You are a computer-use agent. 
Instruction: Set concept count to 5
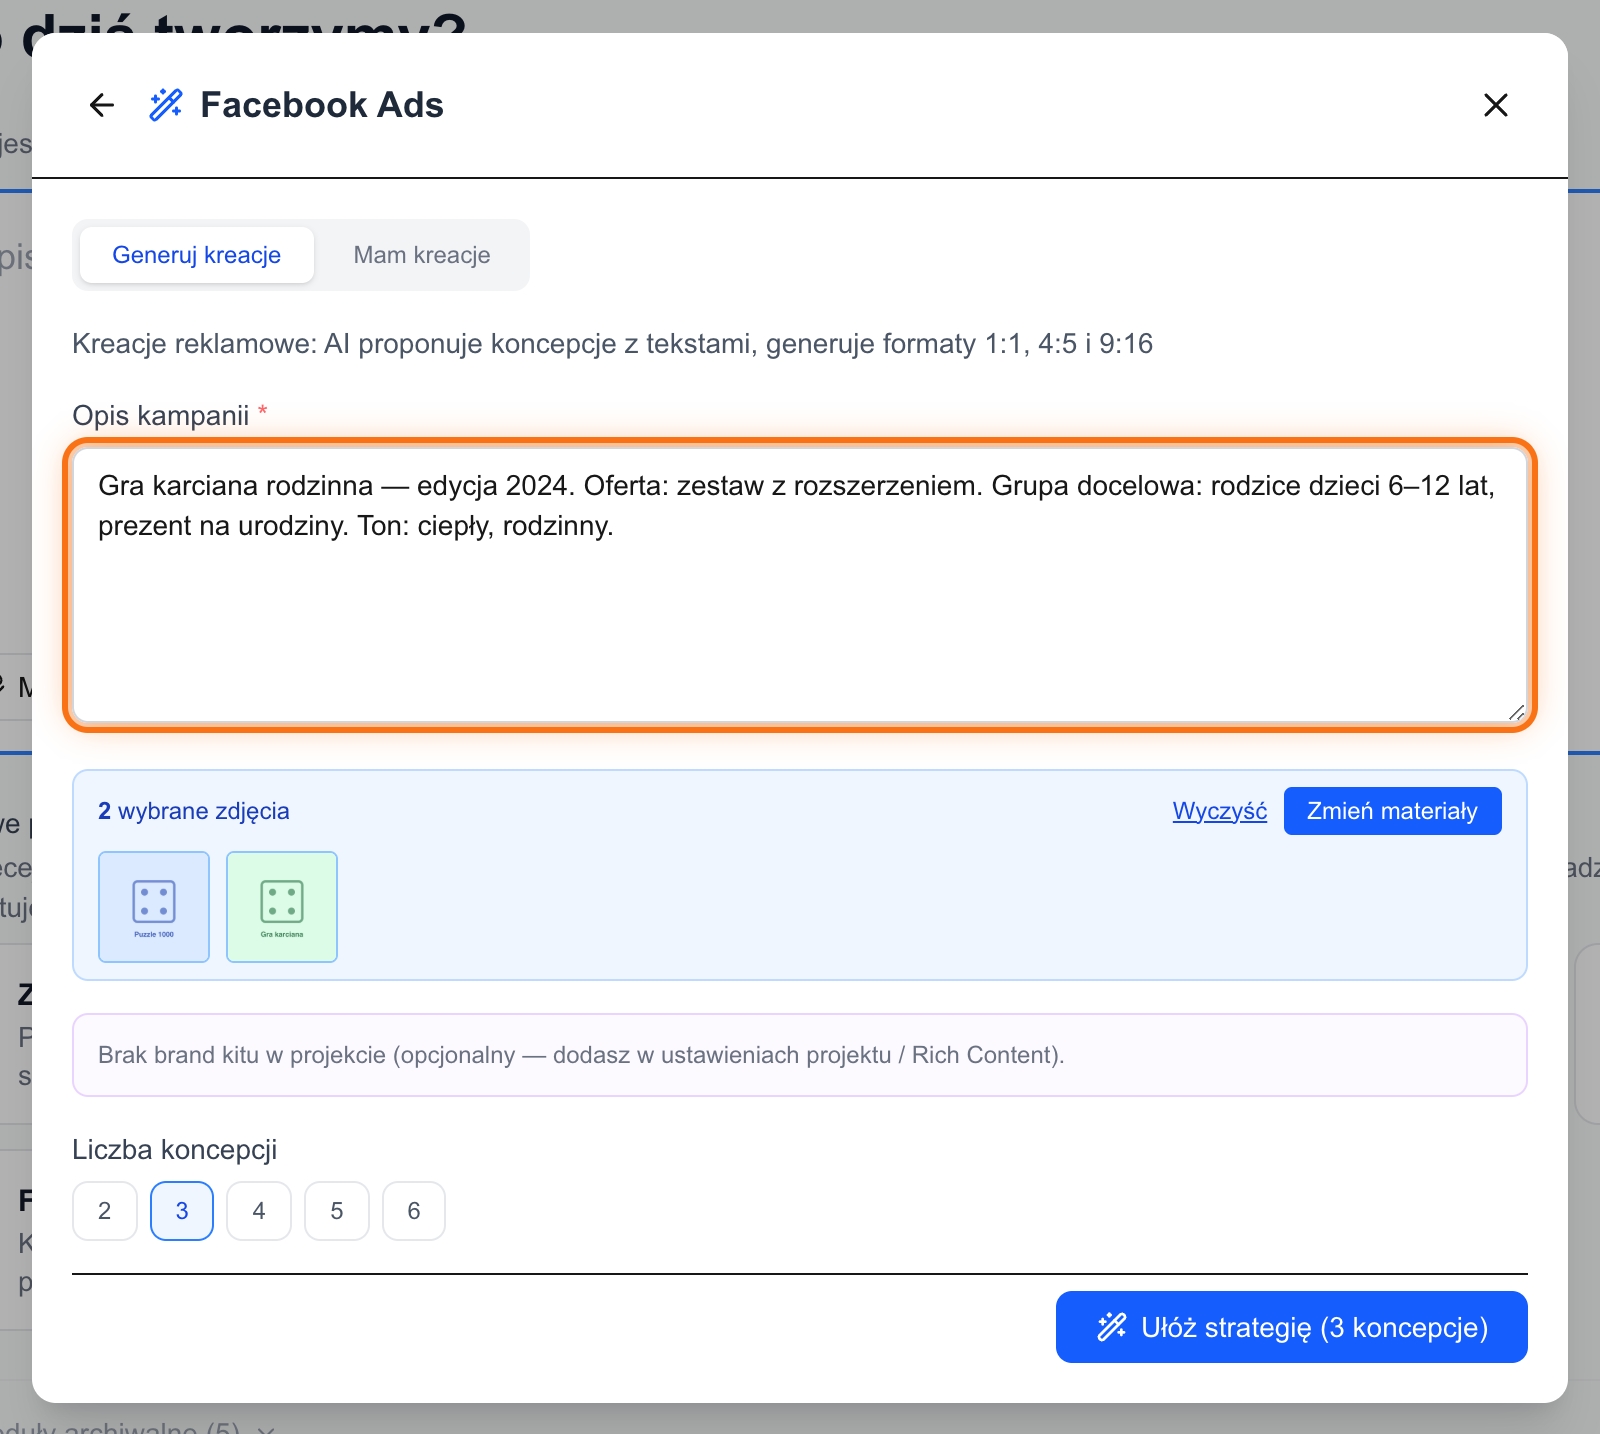click(x=337, y=1211)
